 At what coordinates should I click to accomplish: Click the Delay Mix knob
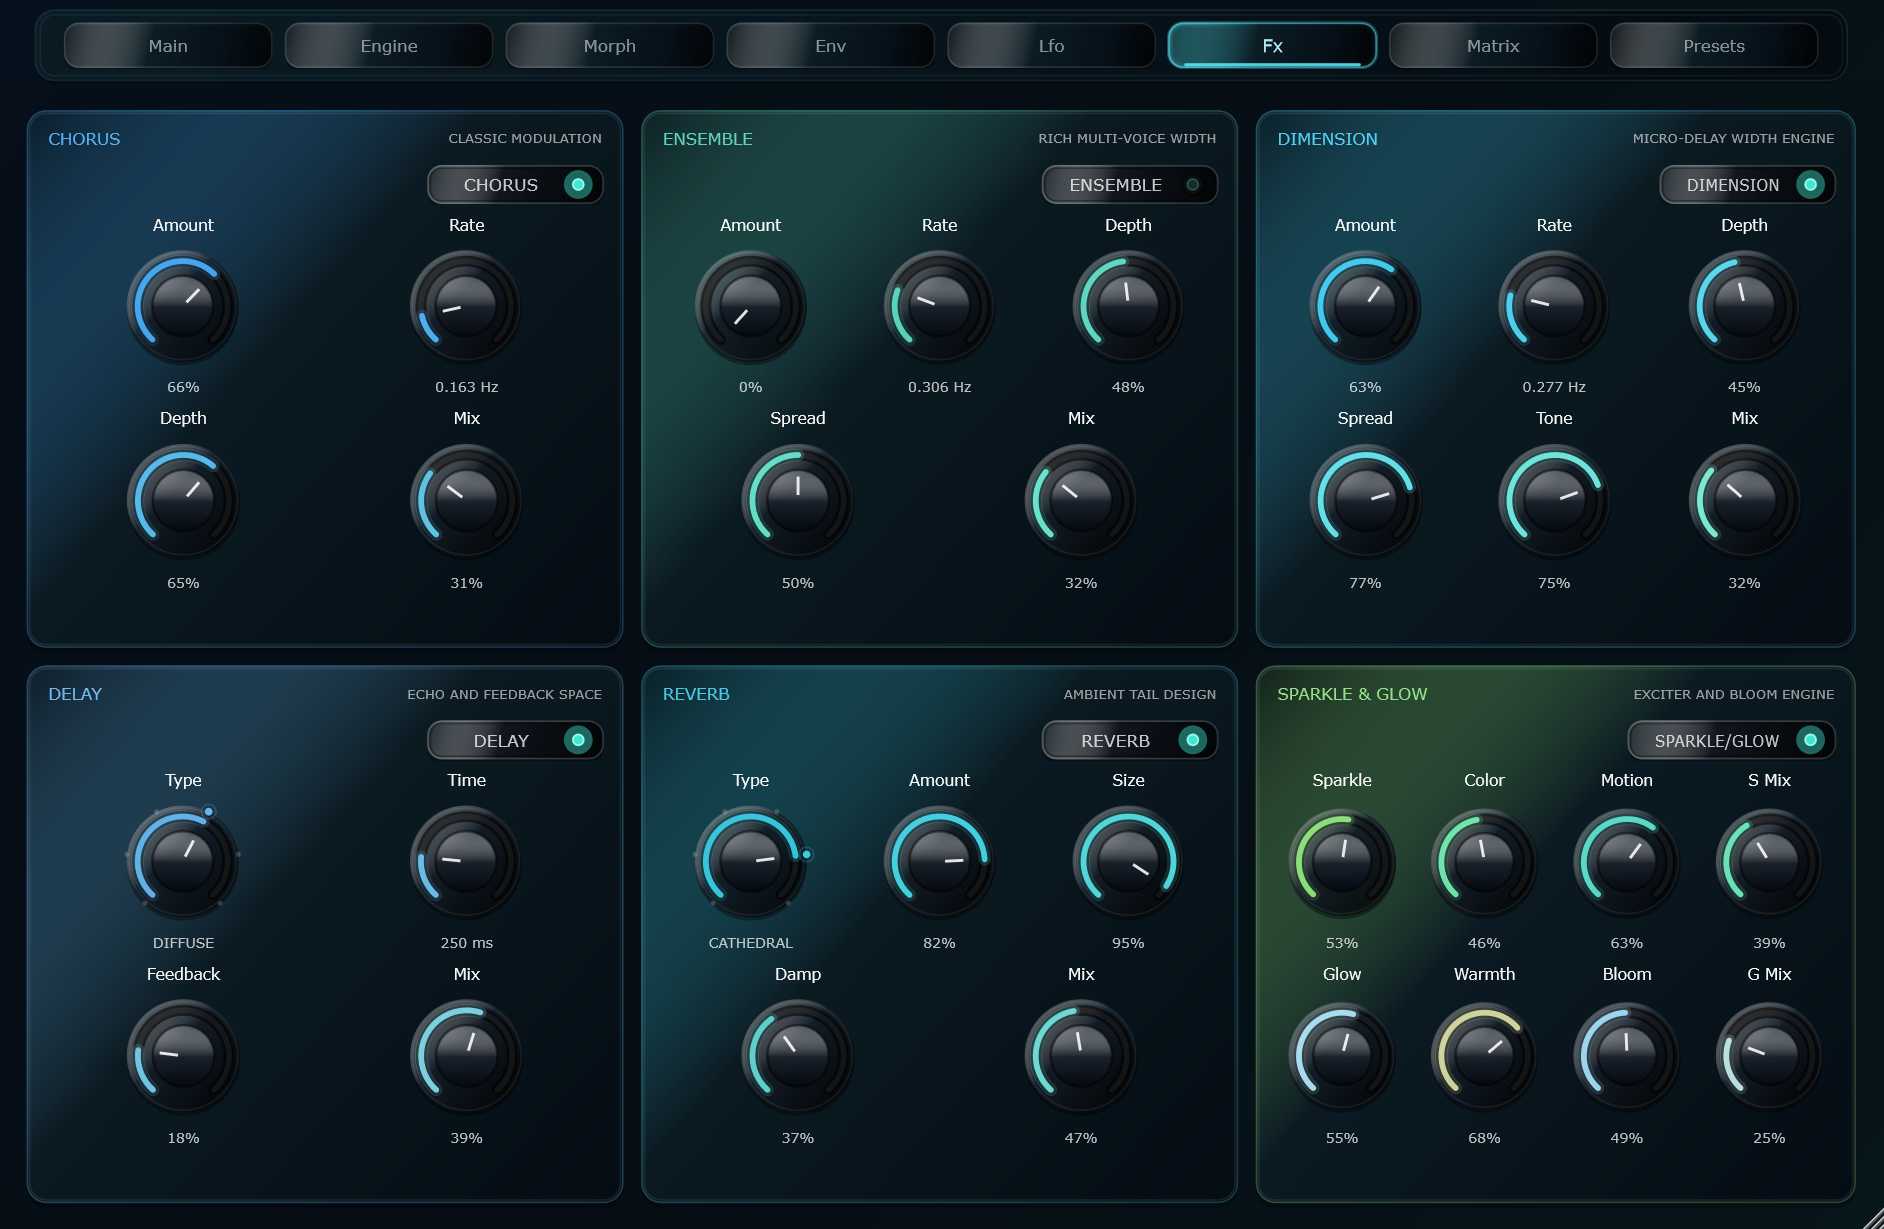click(x=466, y=1056)
